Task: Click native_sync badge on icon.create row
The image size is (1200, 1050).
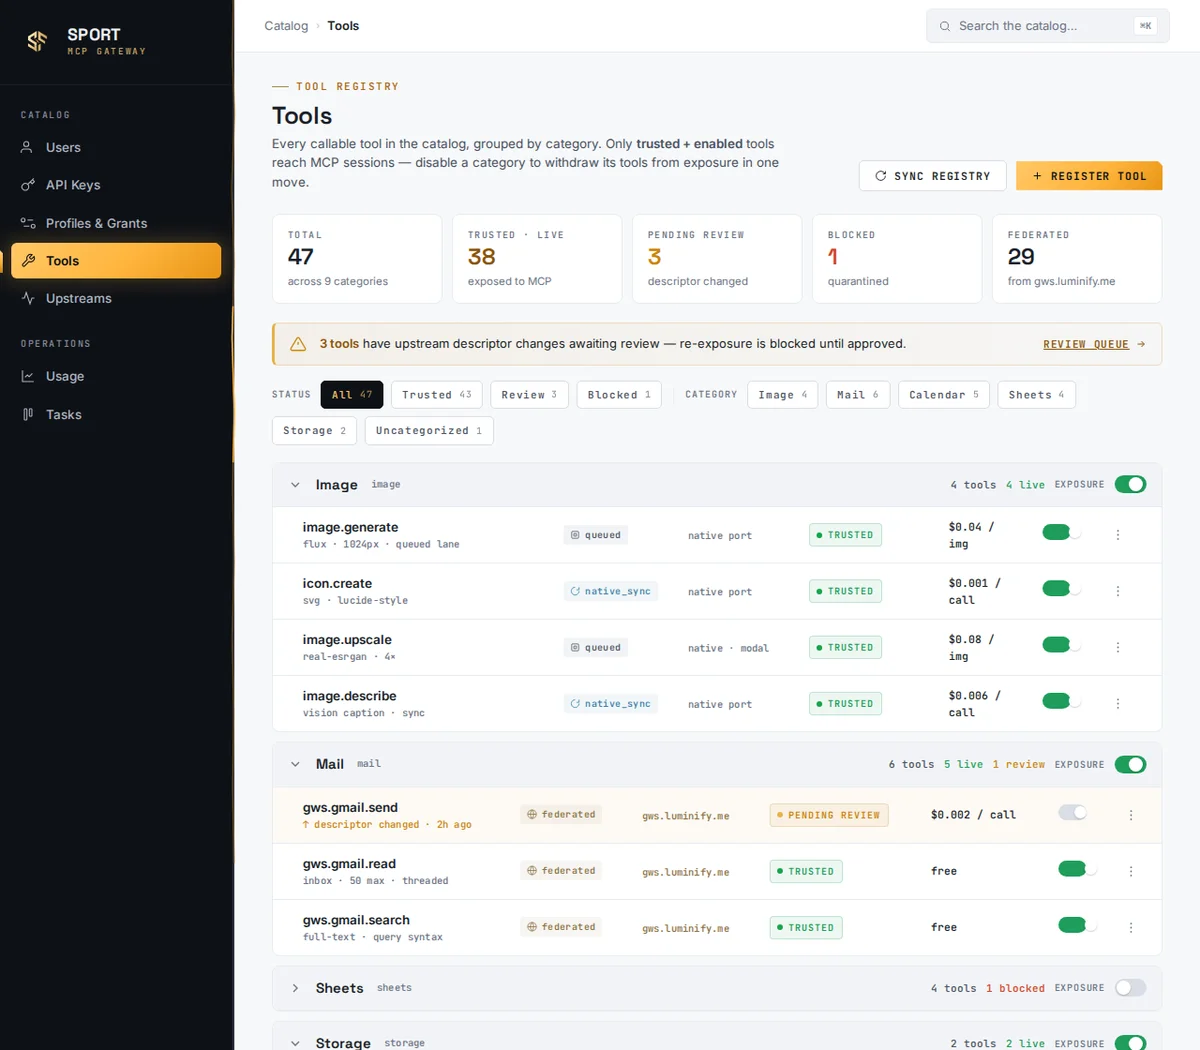Action: tap(610, 591)
